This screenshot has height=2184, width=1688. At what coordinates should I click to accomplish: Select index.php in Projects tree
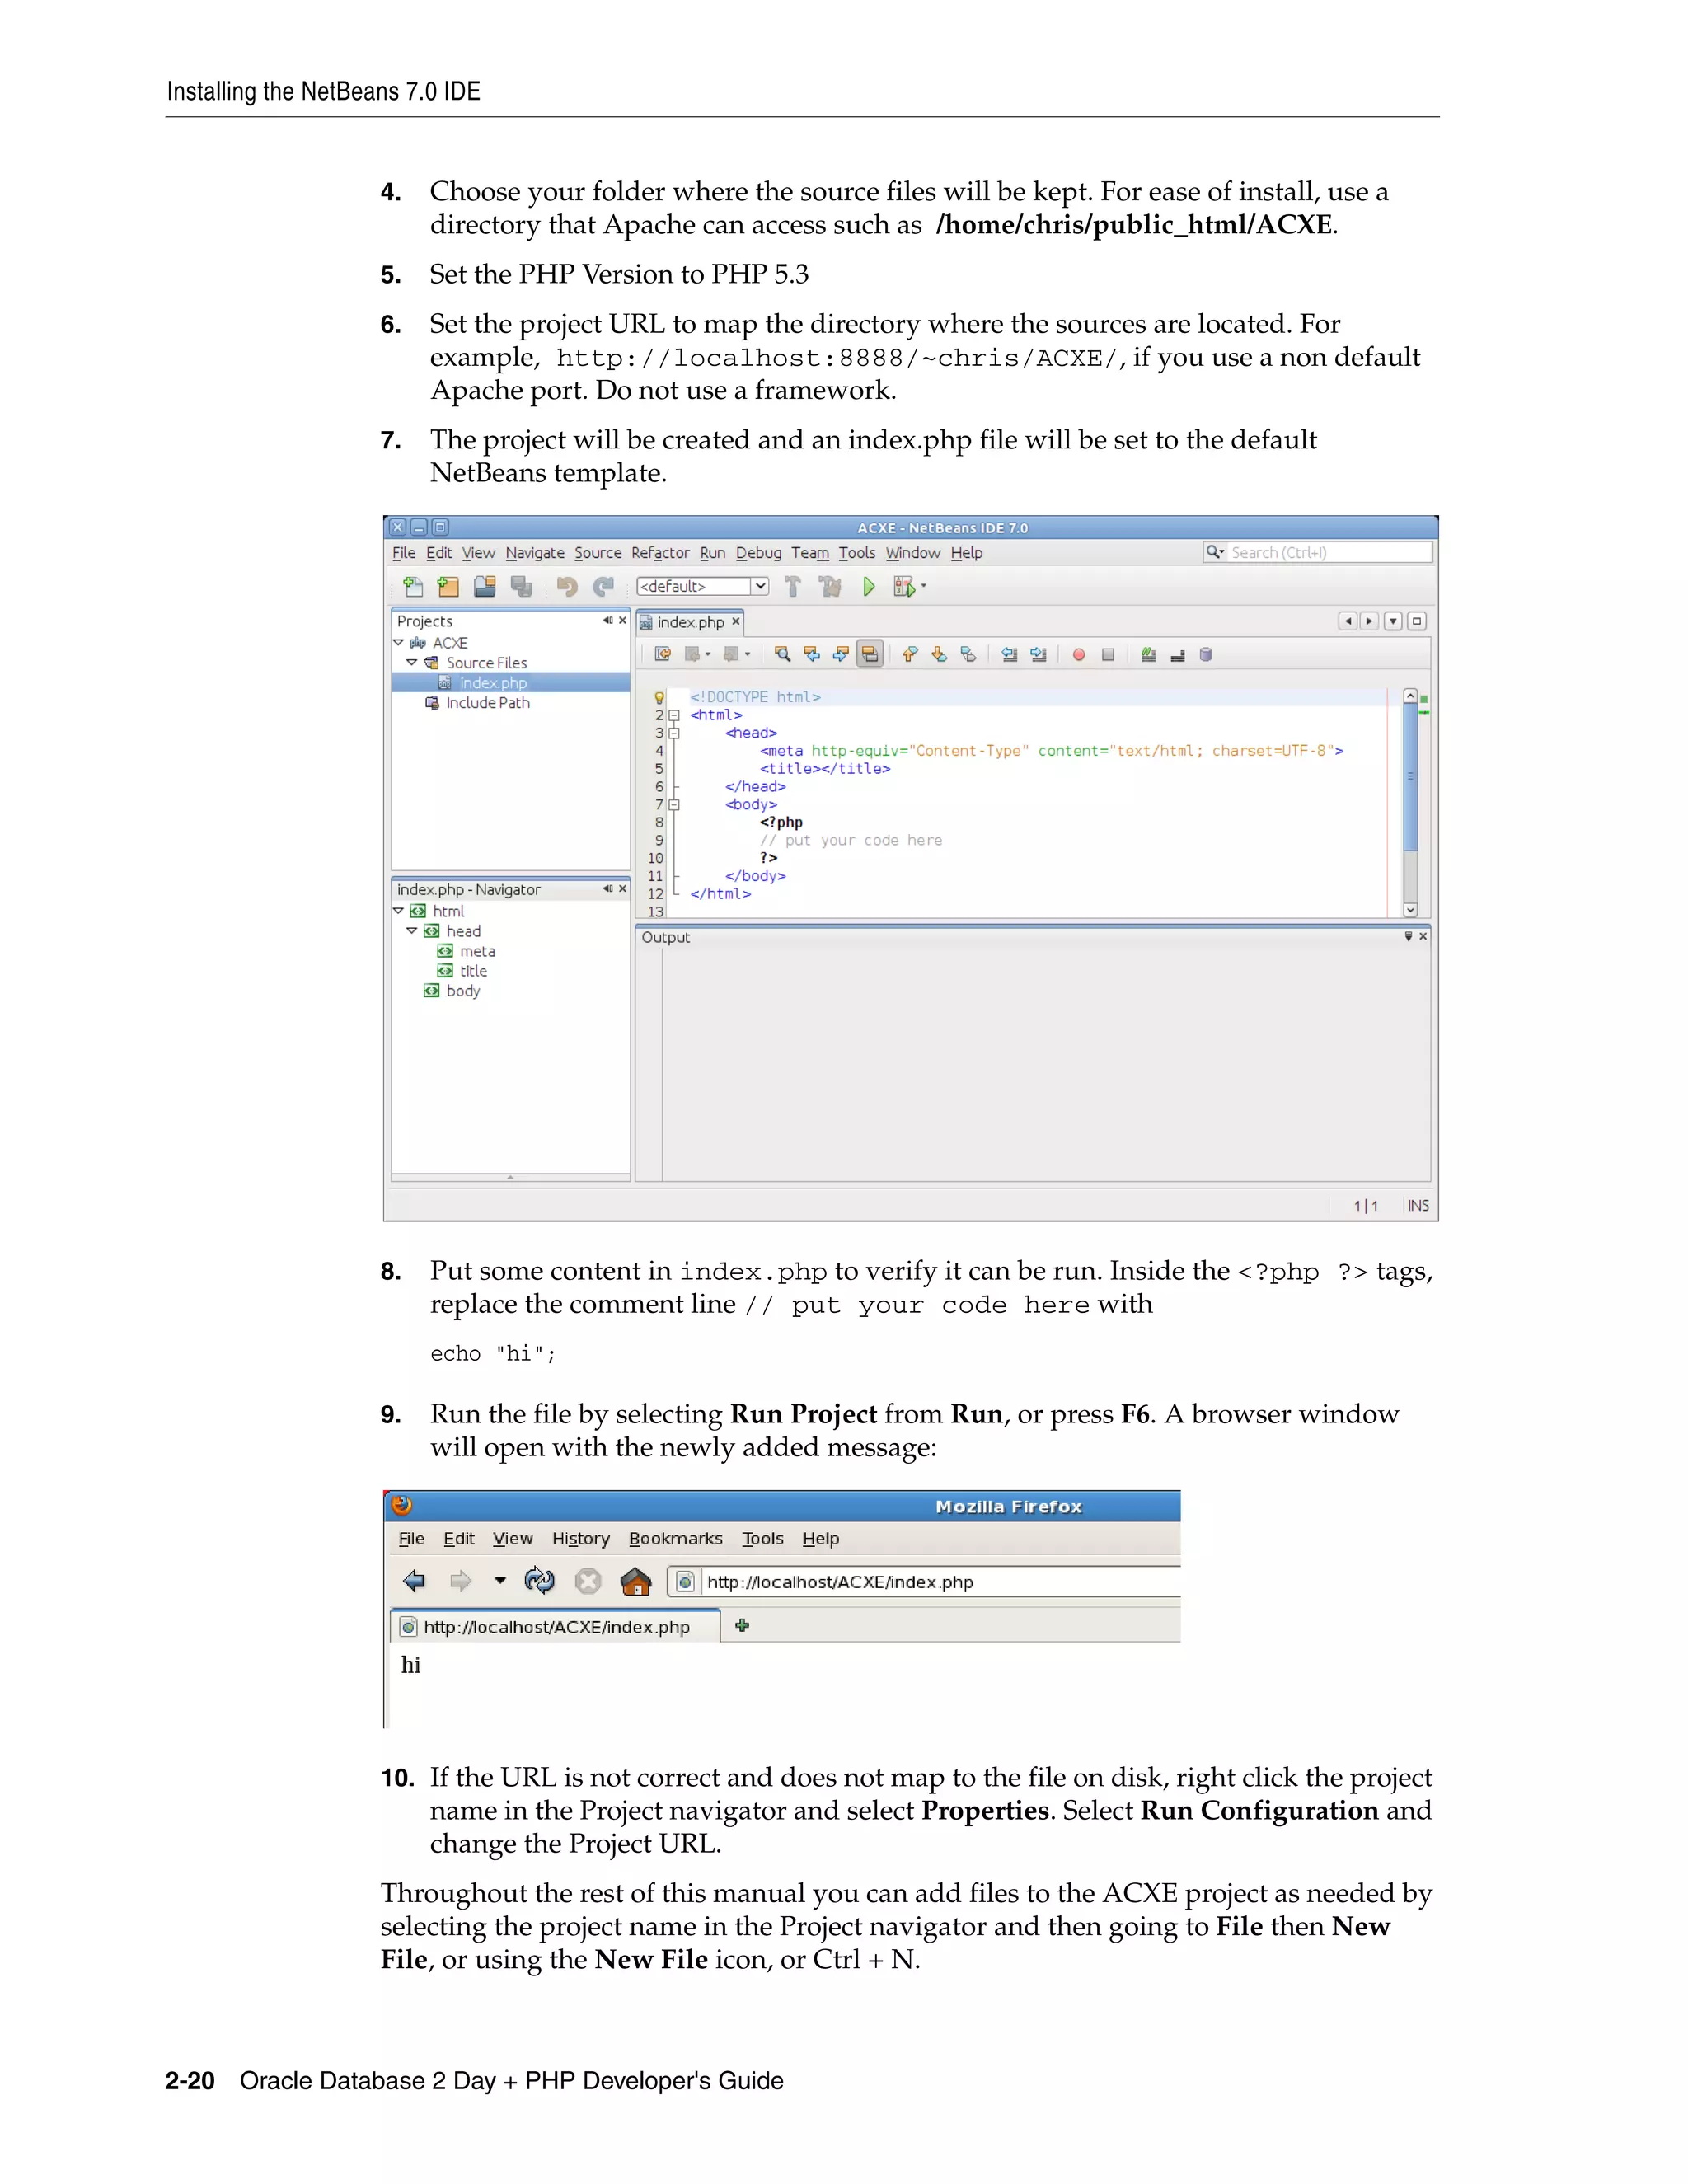click(x=493, y=683)
